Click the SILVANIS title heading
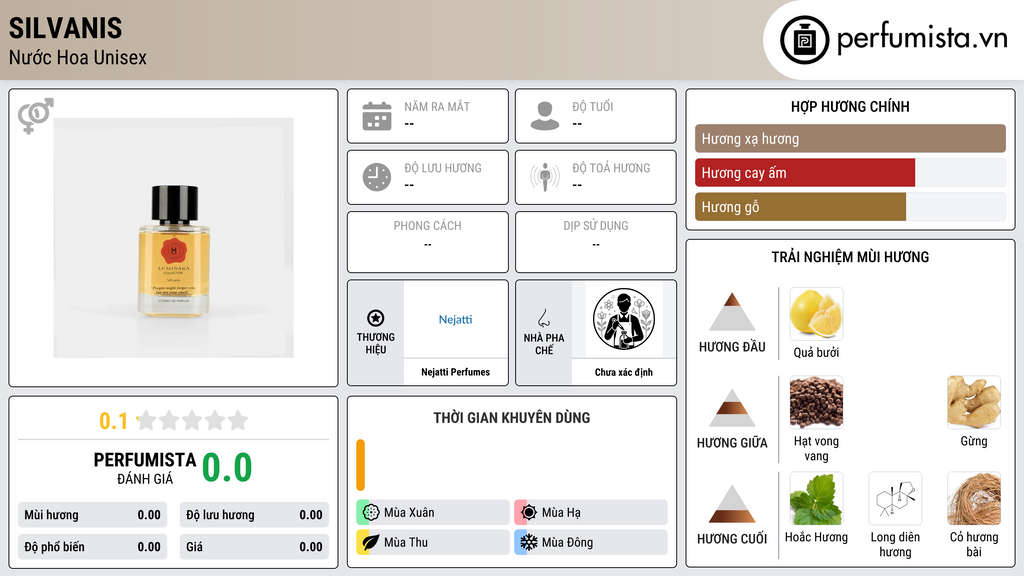This screenshot has width=1024, height=576. pyautogui.click(x=65, y=28)
